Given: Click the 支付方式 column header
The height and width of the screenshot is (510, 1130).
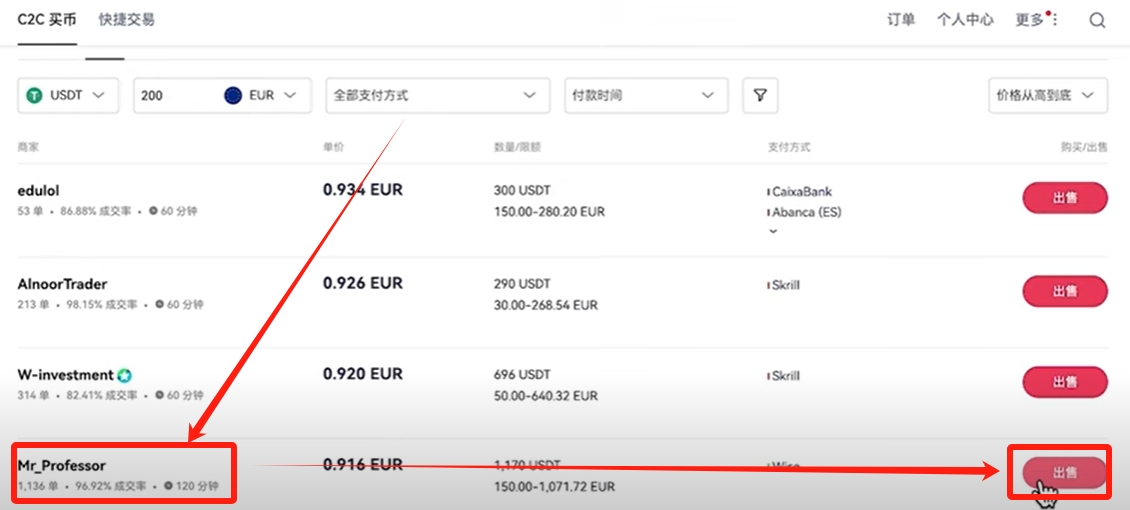Looking at the screenshot, I should coord(789,147).
